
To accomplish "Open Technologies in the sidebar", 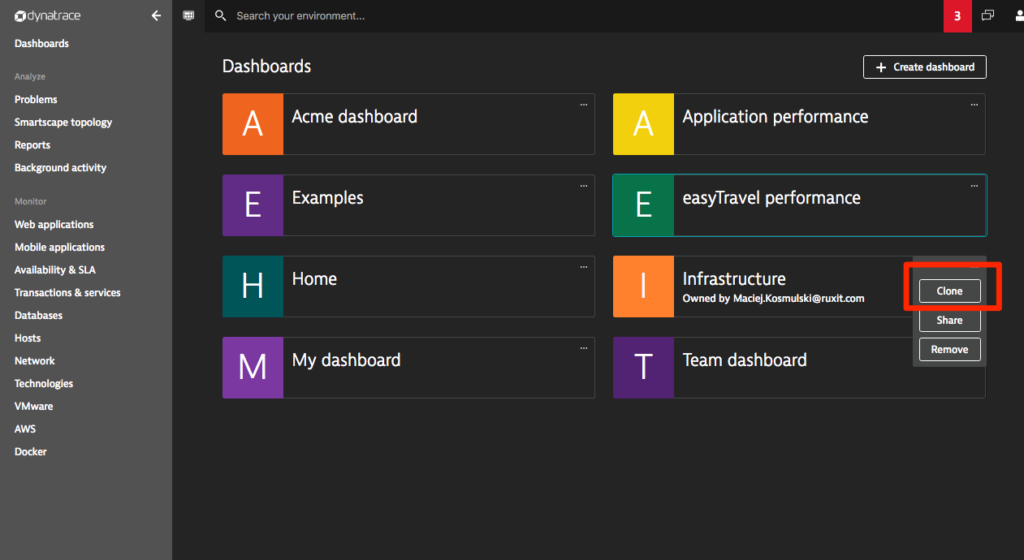I will tap(44, 383).
